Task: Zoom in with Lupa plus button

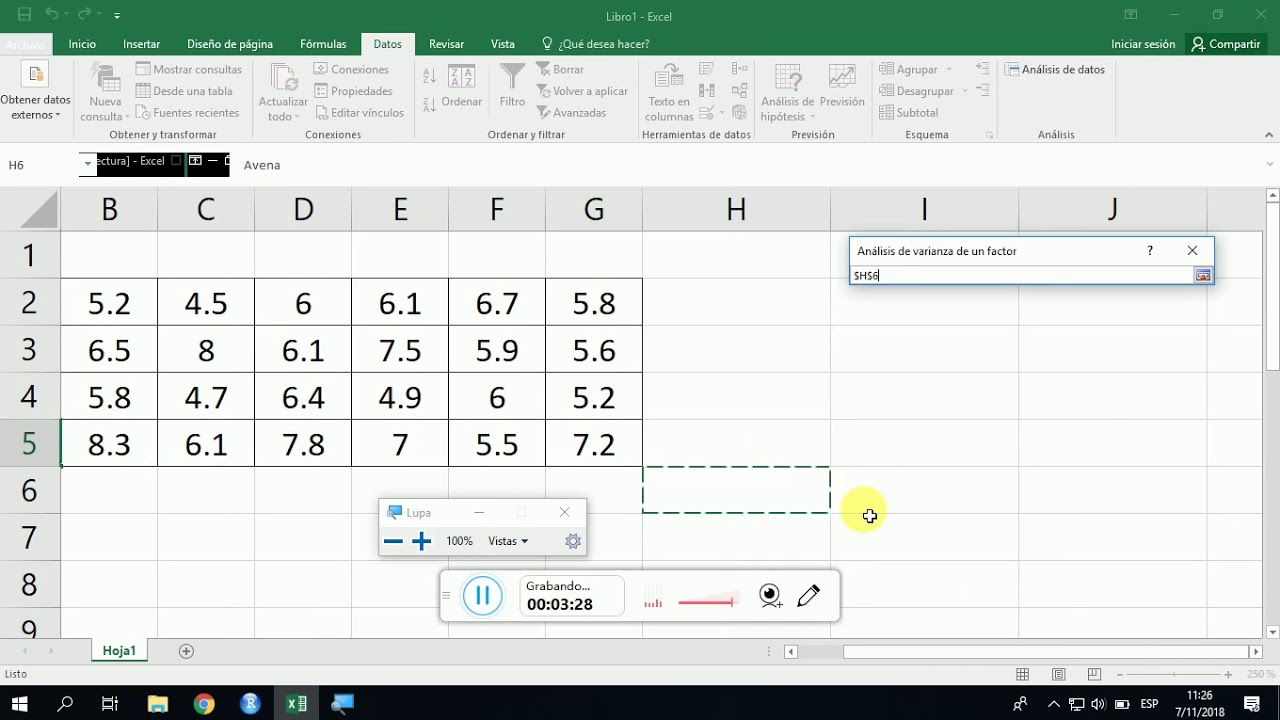Action: (422, 541)
